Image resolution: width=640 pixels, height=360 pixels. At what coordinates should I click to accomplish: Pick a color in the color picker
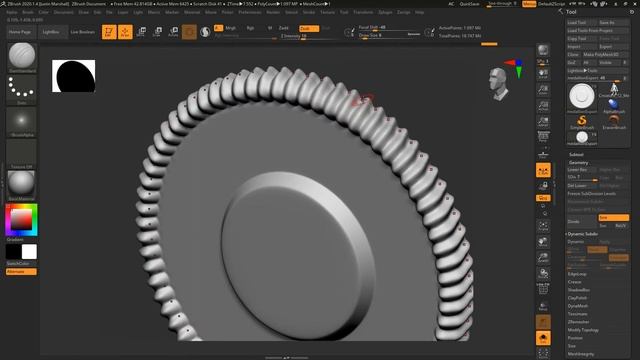pyautogui.click(x=21, y=220)
